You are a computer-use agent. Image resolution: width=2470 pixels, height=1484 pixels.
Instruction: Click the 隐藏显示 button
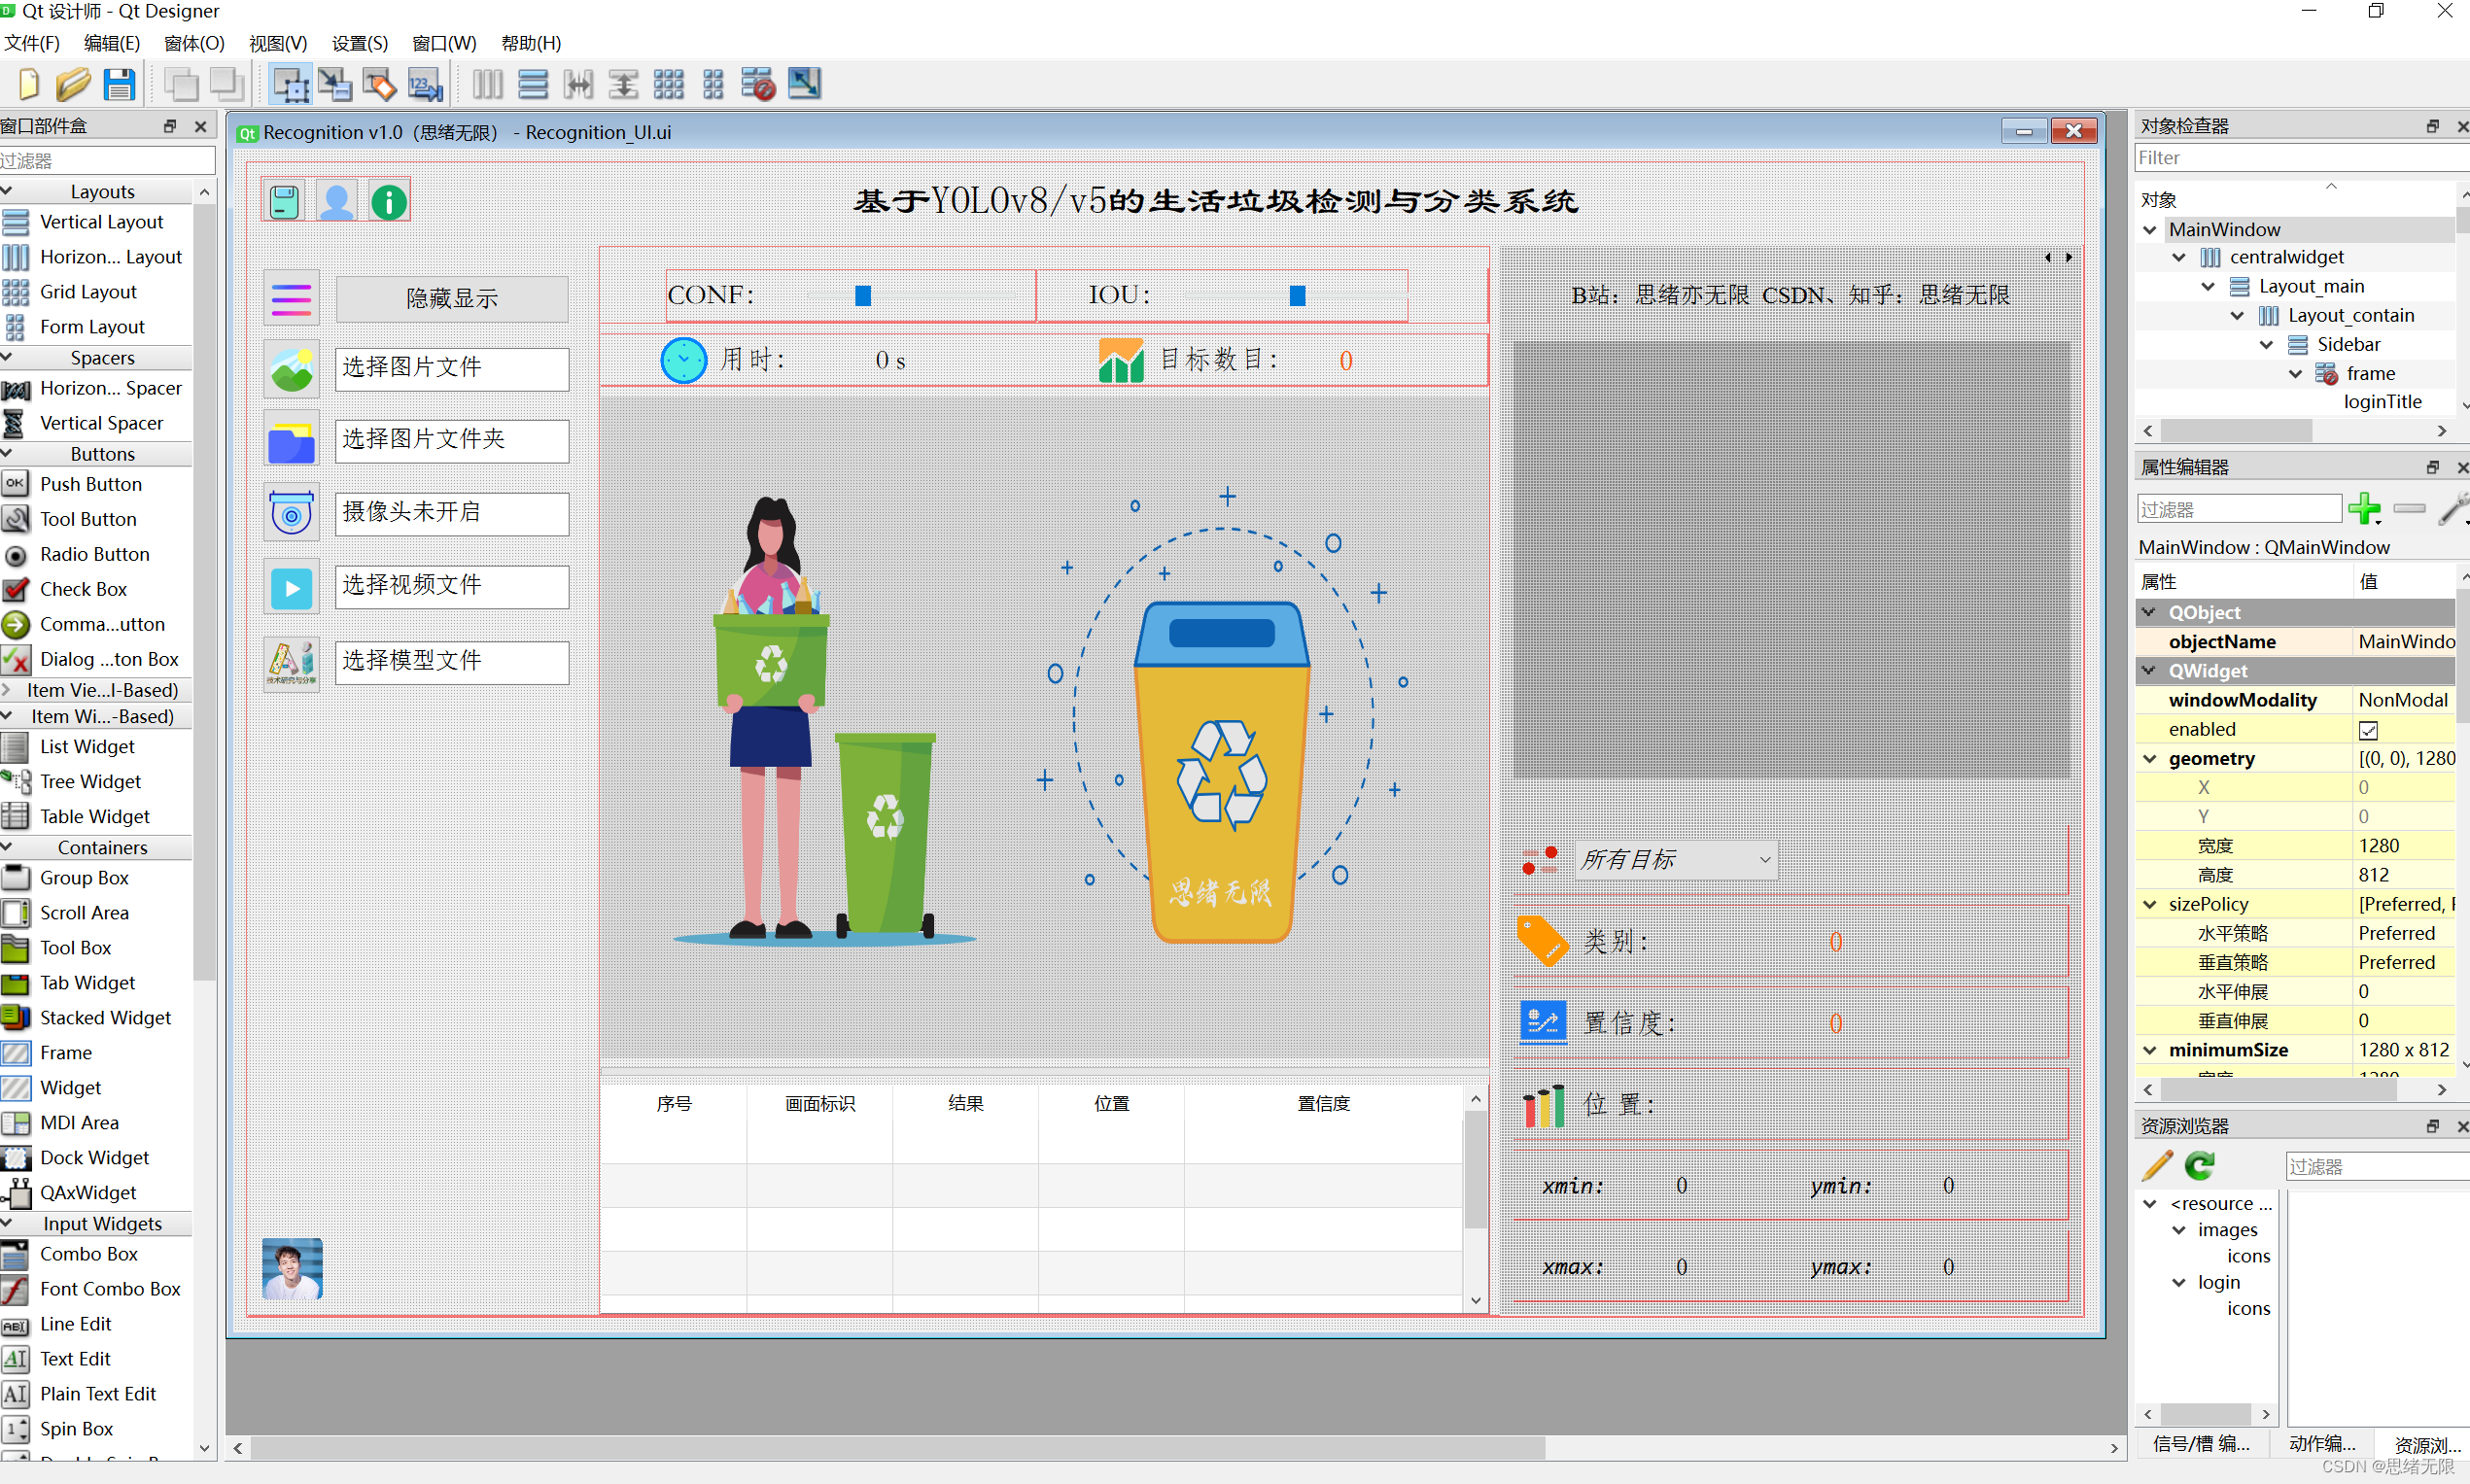coord(452,298)
